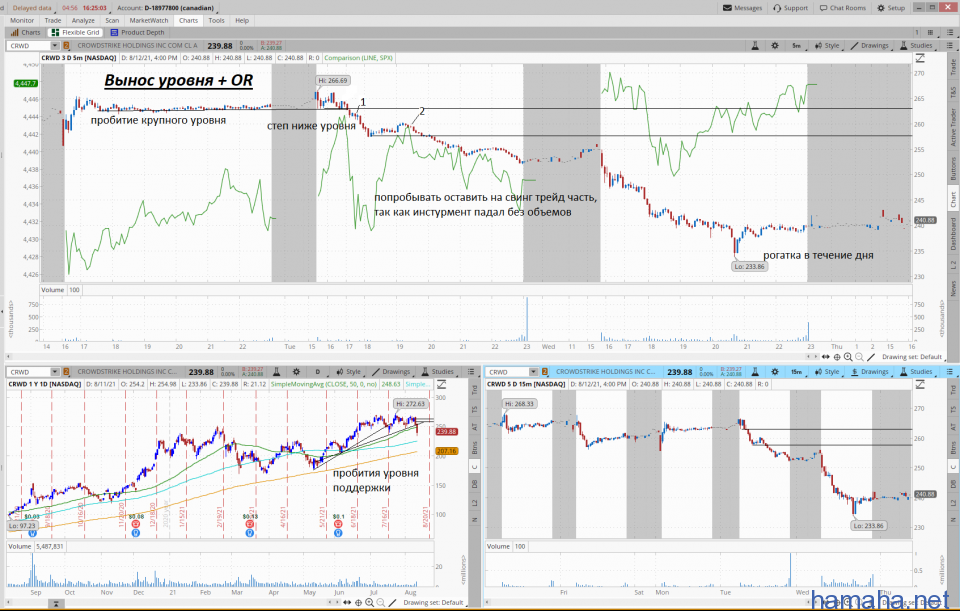
Task: Switch to the MarketWatch tab
Action: click(x=149, y=20)
